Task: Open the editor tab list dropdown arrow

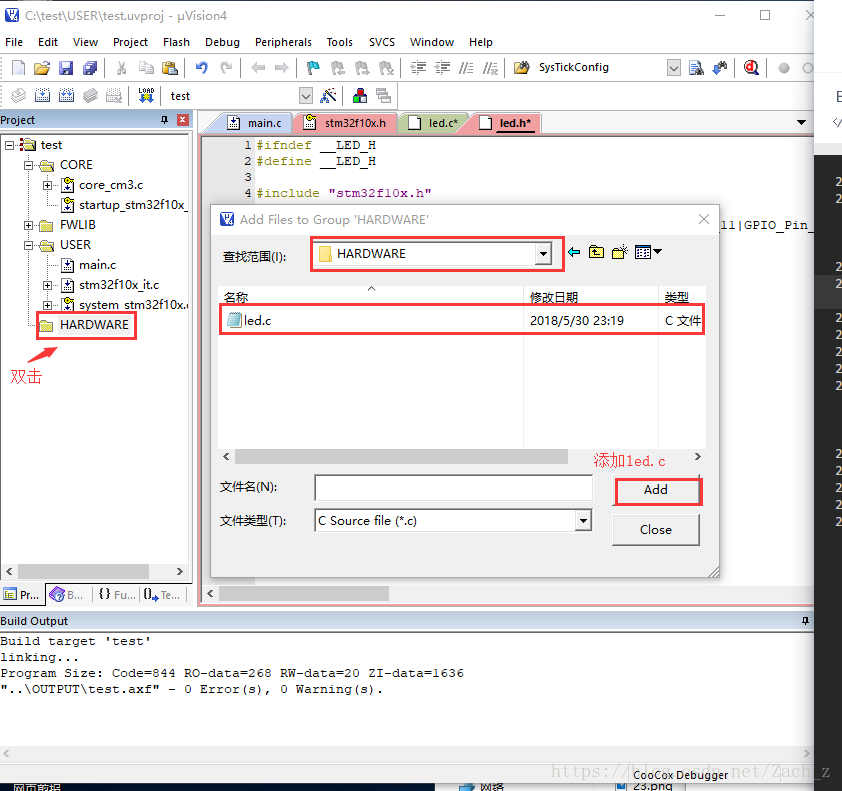Action: point(801,122)
